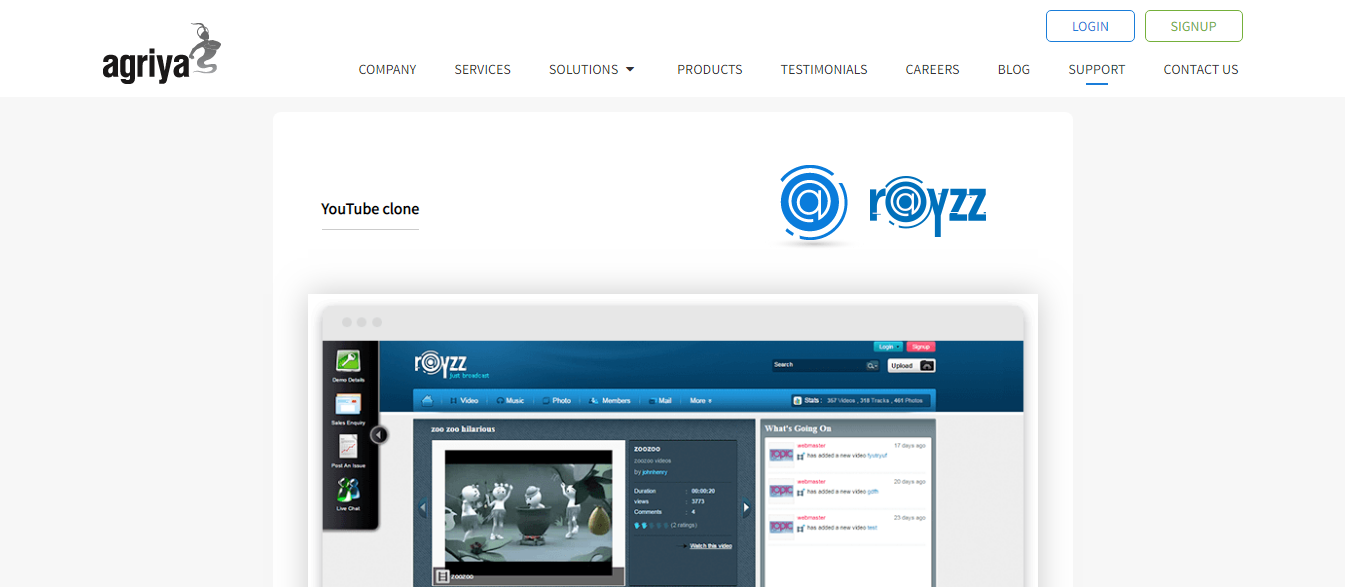Go to the previous featured video arrow
Viewport: 1345px width, 587px height.
422,509
